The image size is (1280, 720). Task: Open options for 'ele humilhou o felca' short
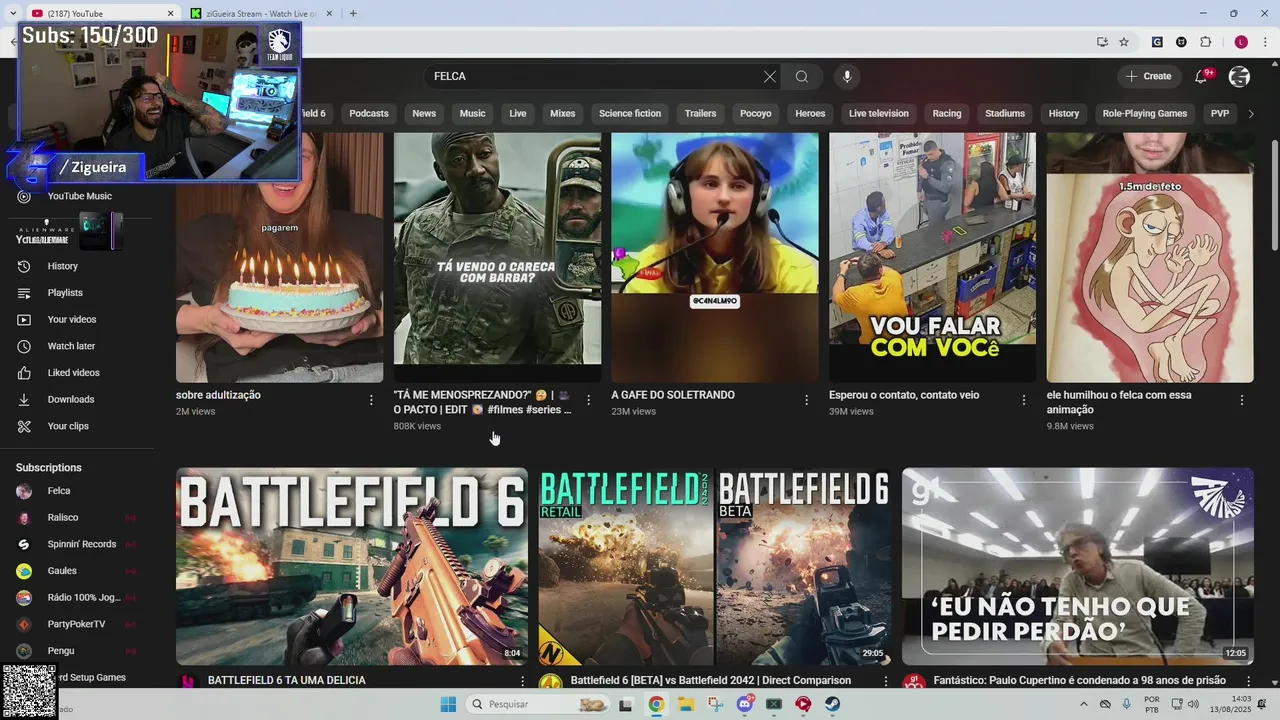pyautogui.click(x=1242, y=400)
